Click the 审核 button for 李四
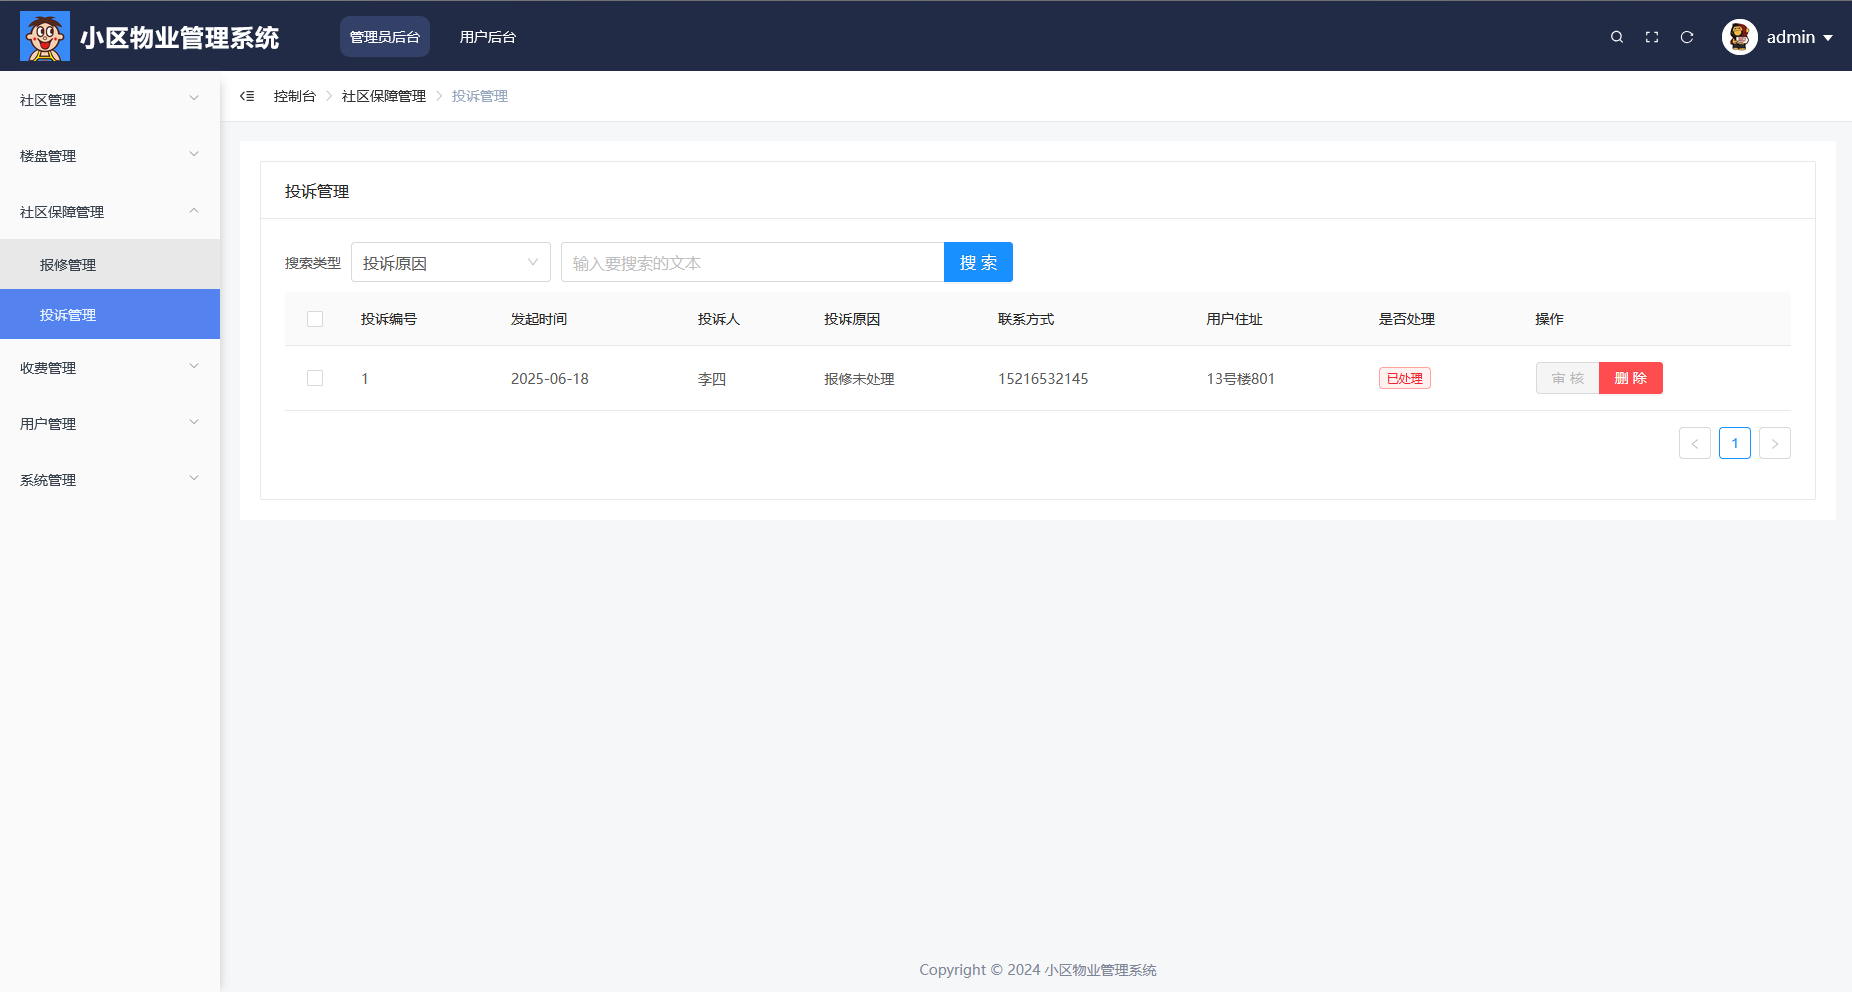 tap(1568, 378)
